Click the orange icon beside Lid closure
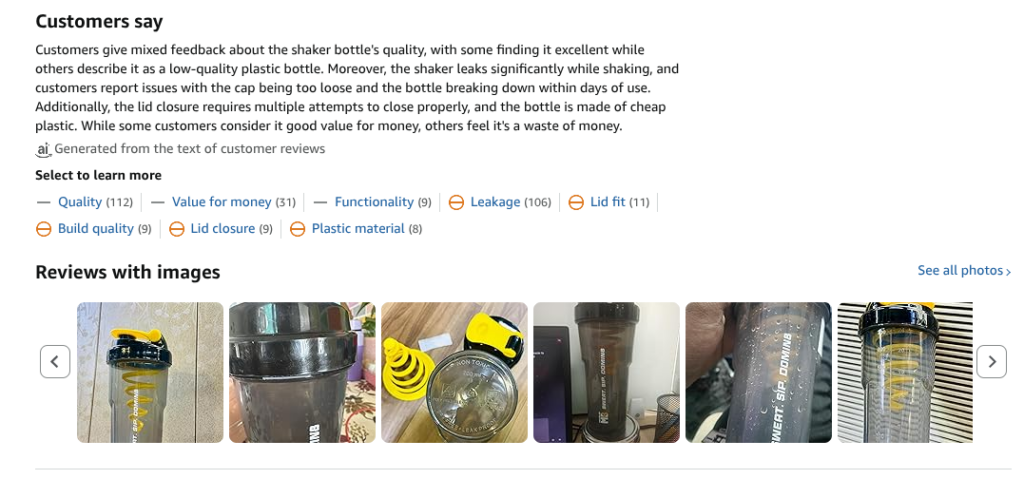Screen dimensions: 1024x479 tap(176, 229)
